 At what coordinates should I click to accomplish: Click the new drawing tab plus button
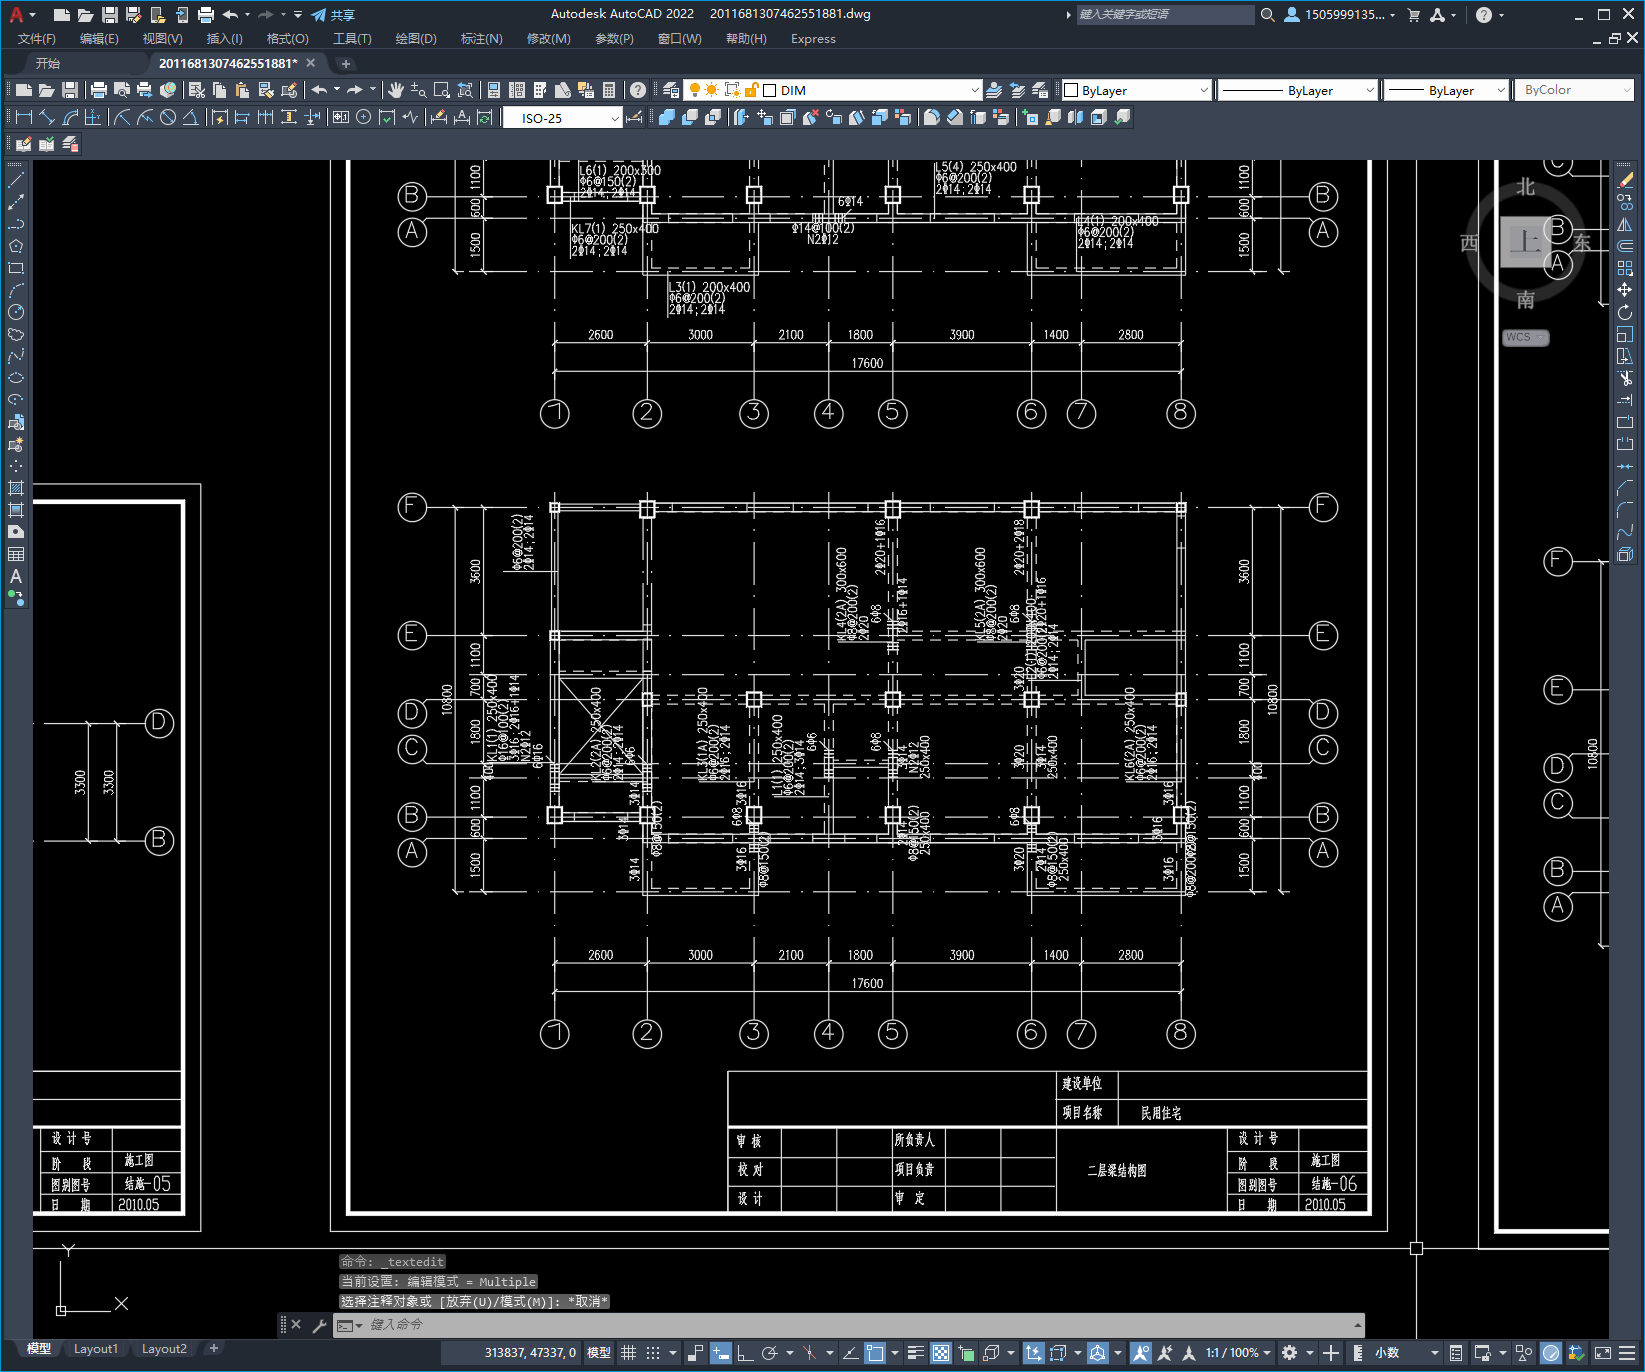(346, 63)
